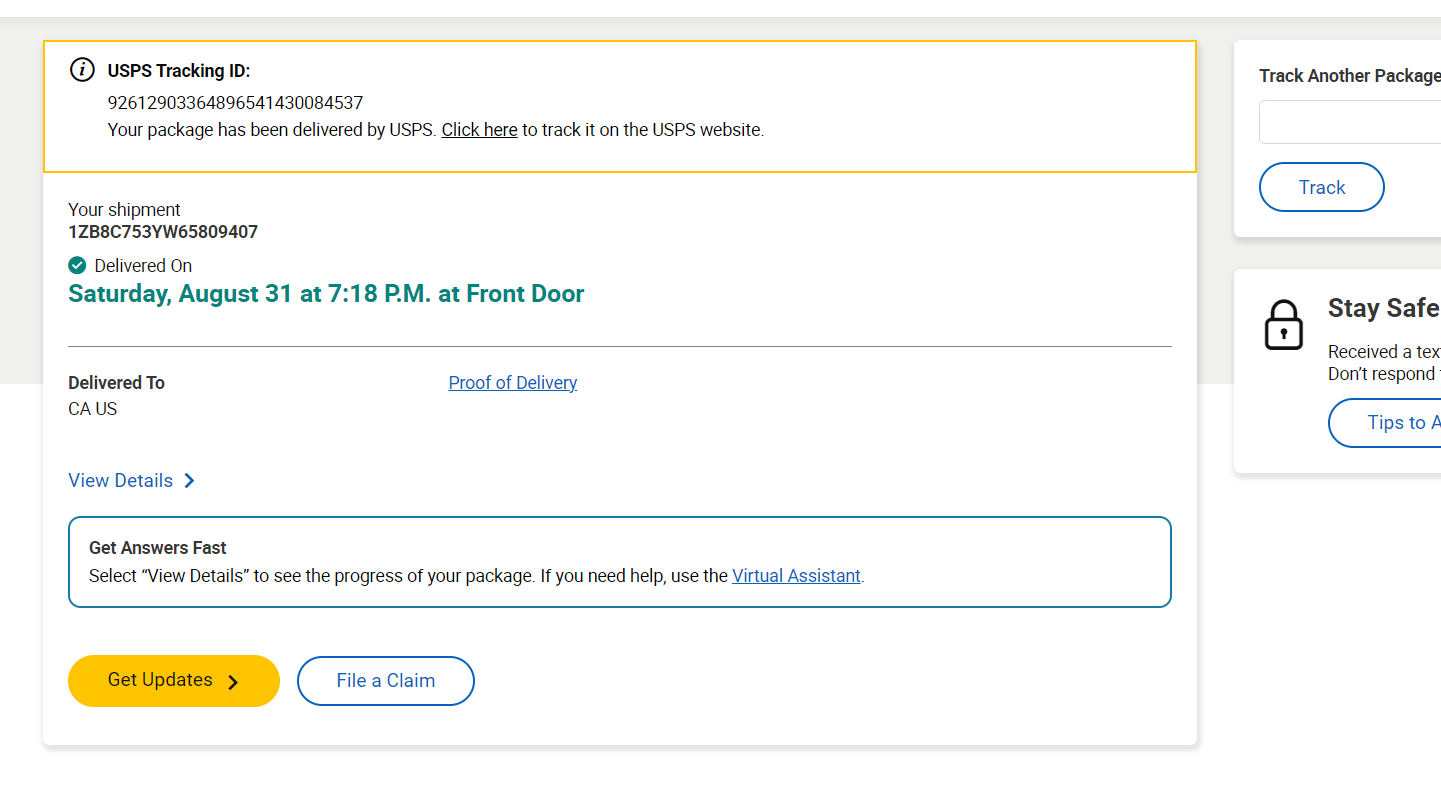Click the Tips button under Stay Safe

click(x=1385, y=423)
